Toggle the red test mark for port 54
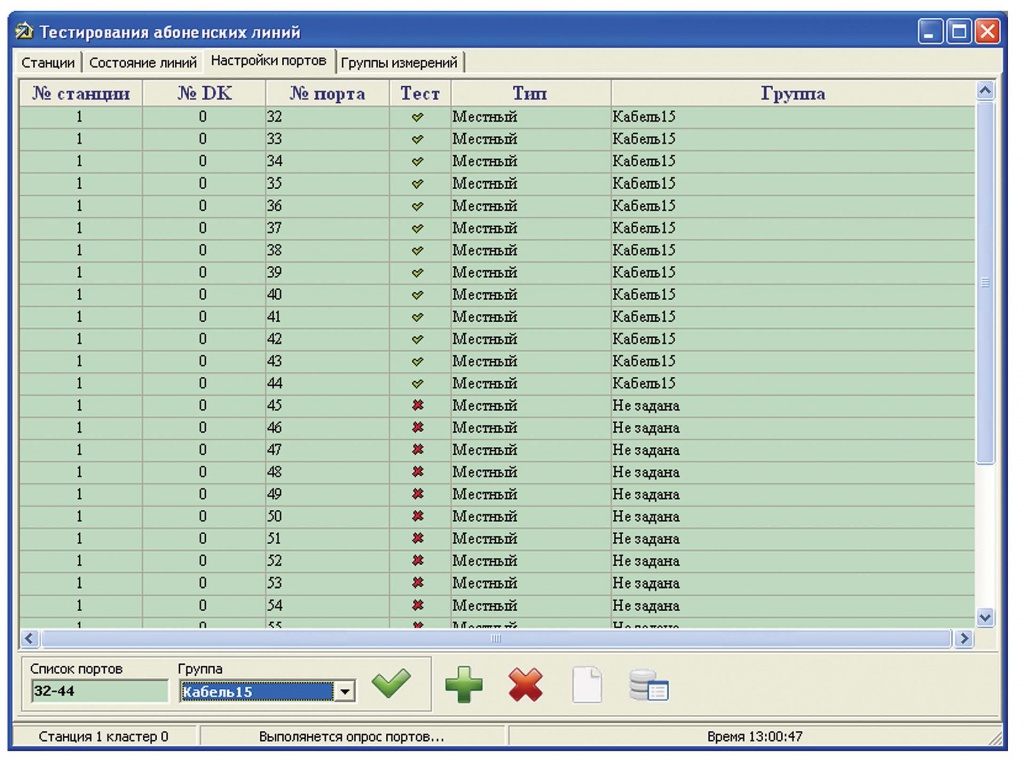Screen dimensions: 1024x761 (418, 606)
